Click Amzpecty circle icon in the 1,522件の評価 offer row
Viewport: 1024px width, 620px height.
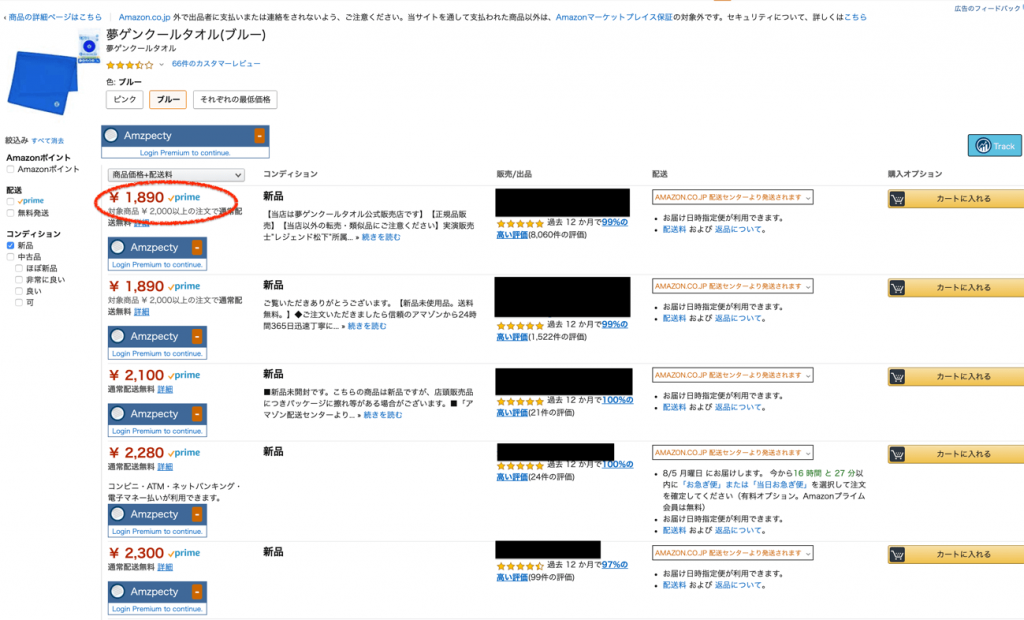click(x=118, y=336)
